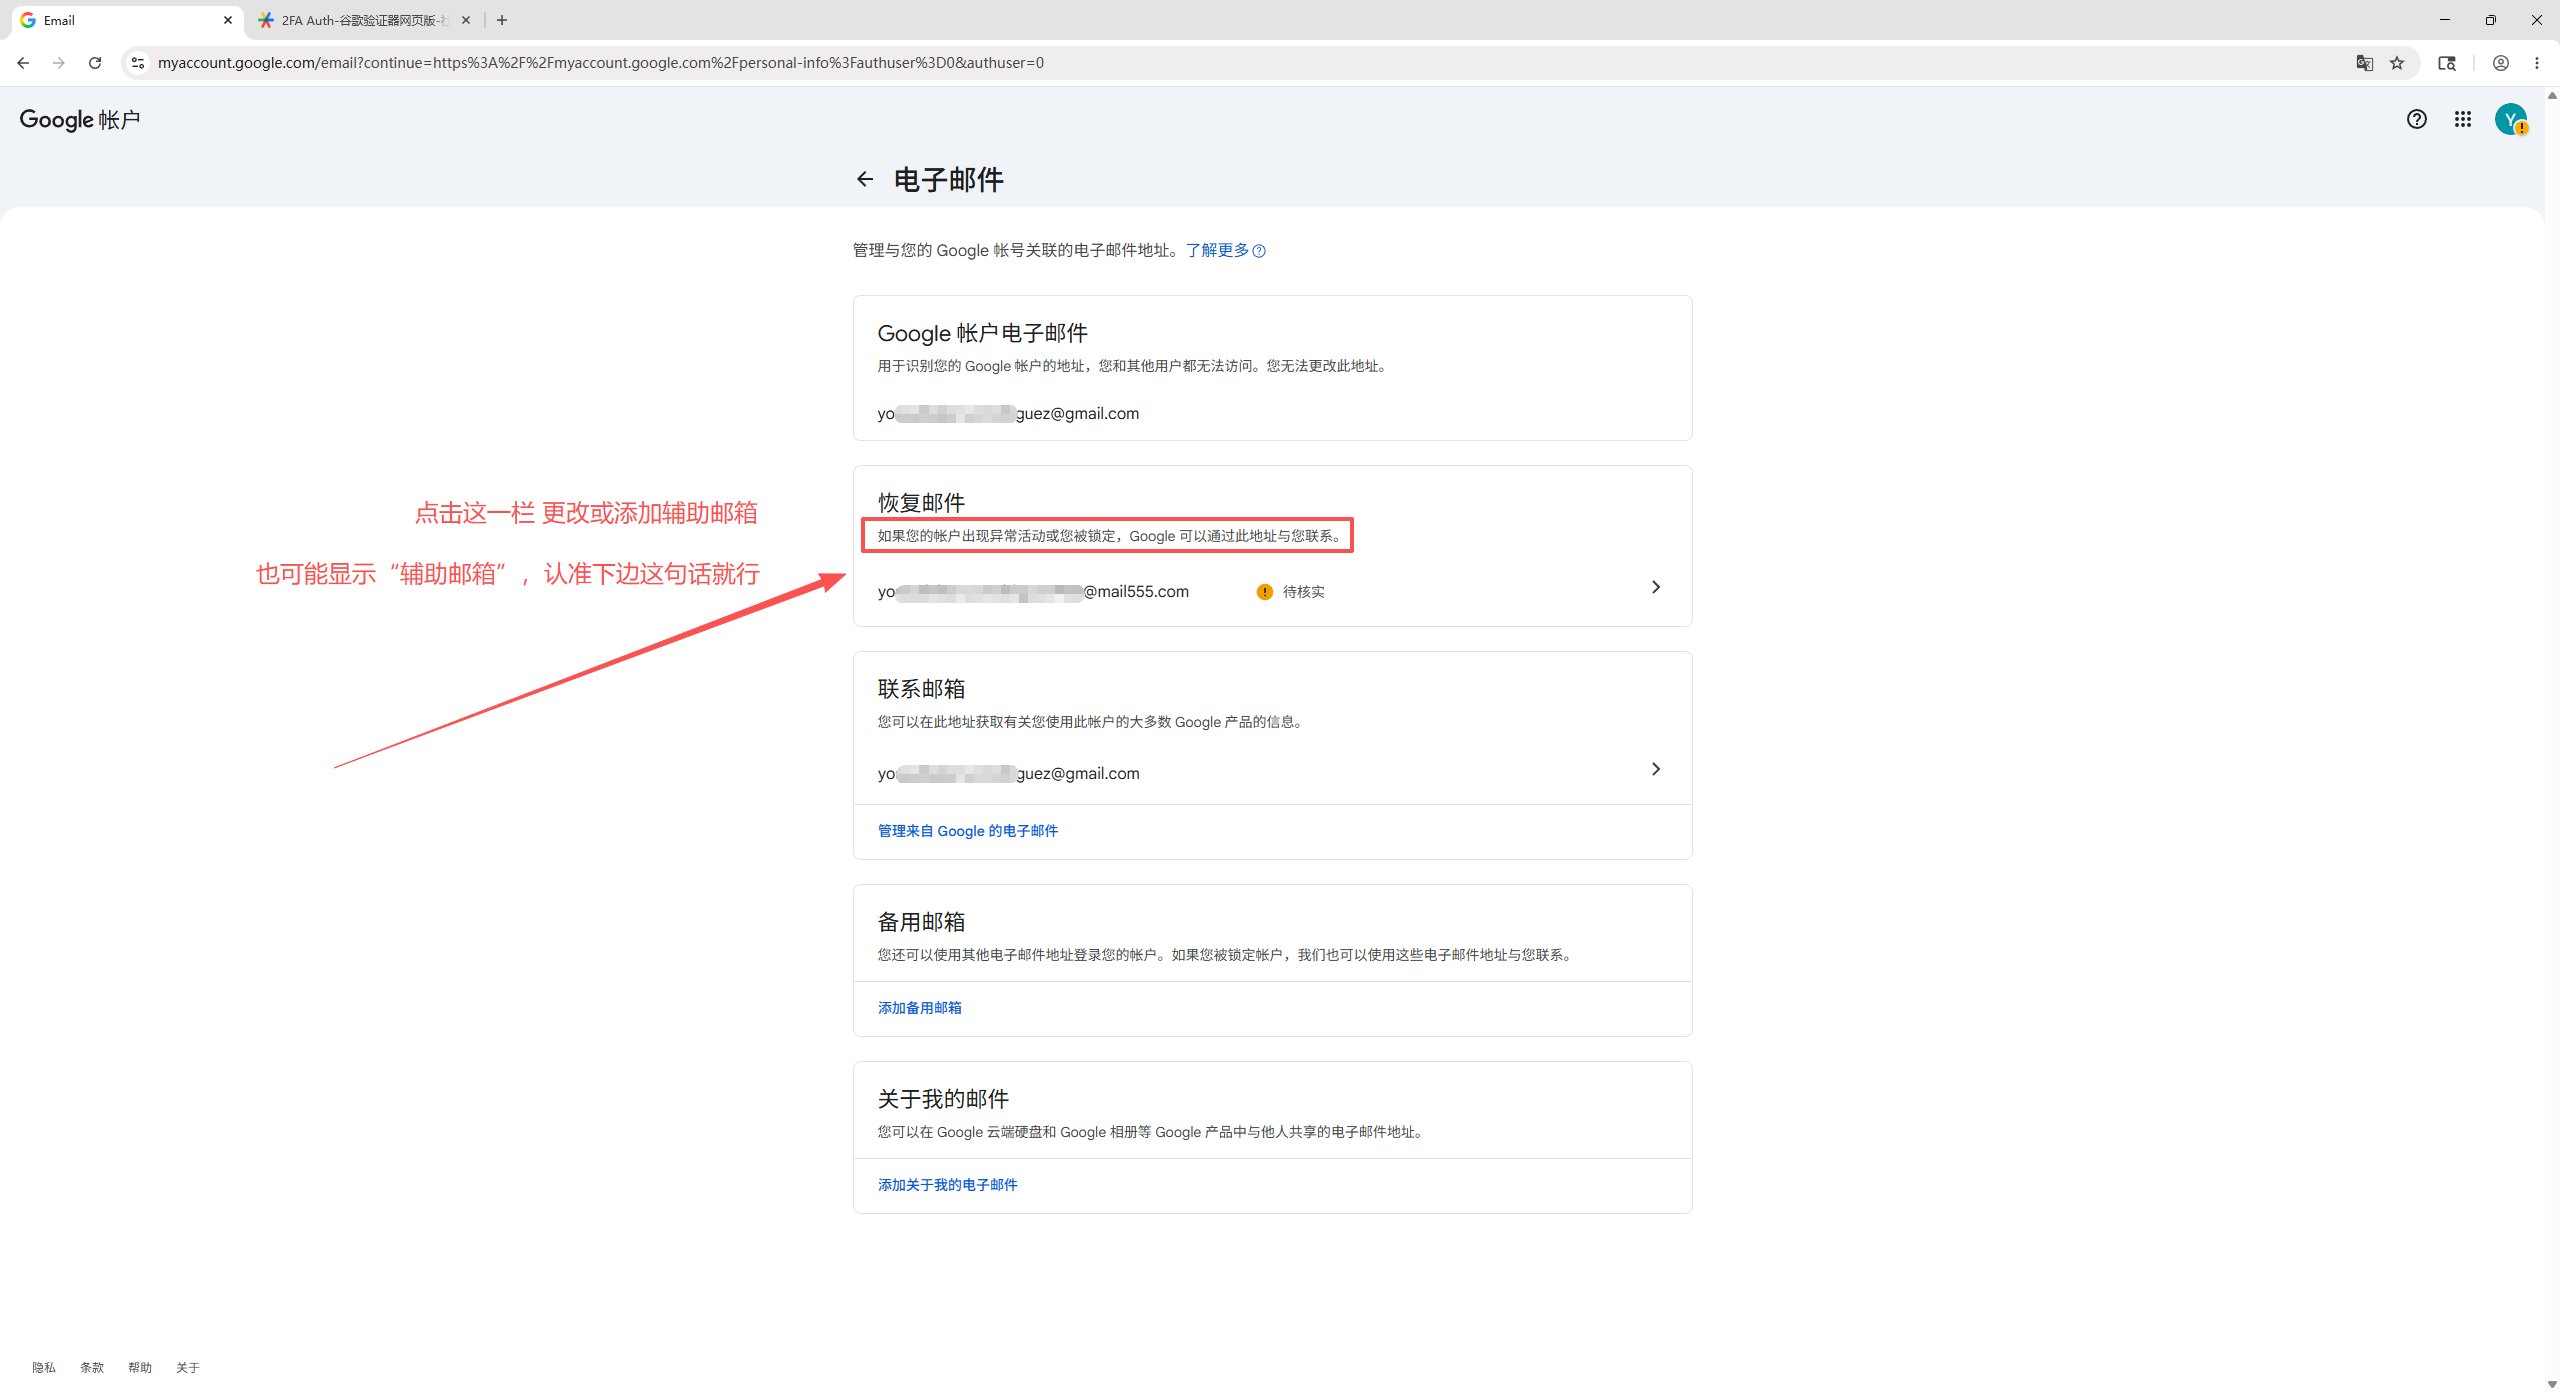Open the Google apps grid
Image resolution: width=2560 pixels, height=1392 pixels.
click(2462, 119)
